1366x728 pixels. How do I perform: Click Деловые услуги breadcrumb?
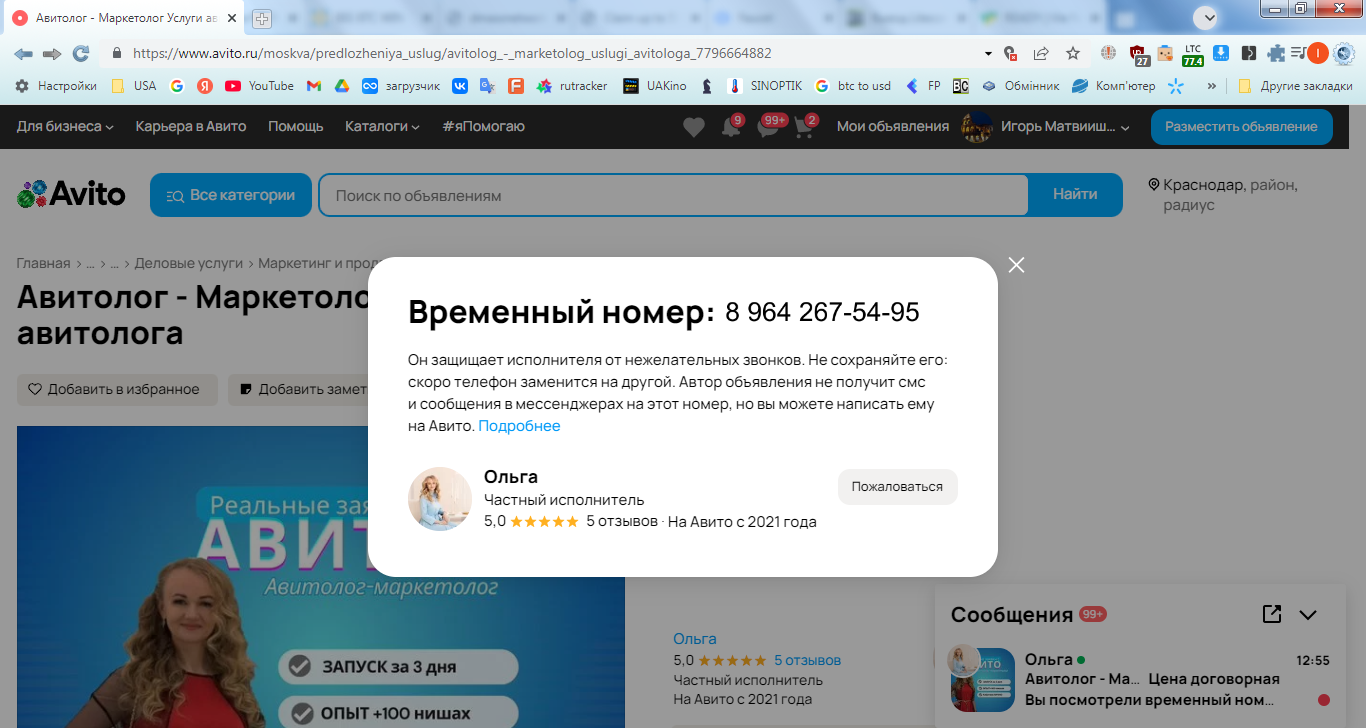click(x=189, y=264)
